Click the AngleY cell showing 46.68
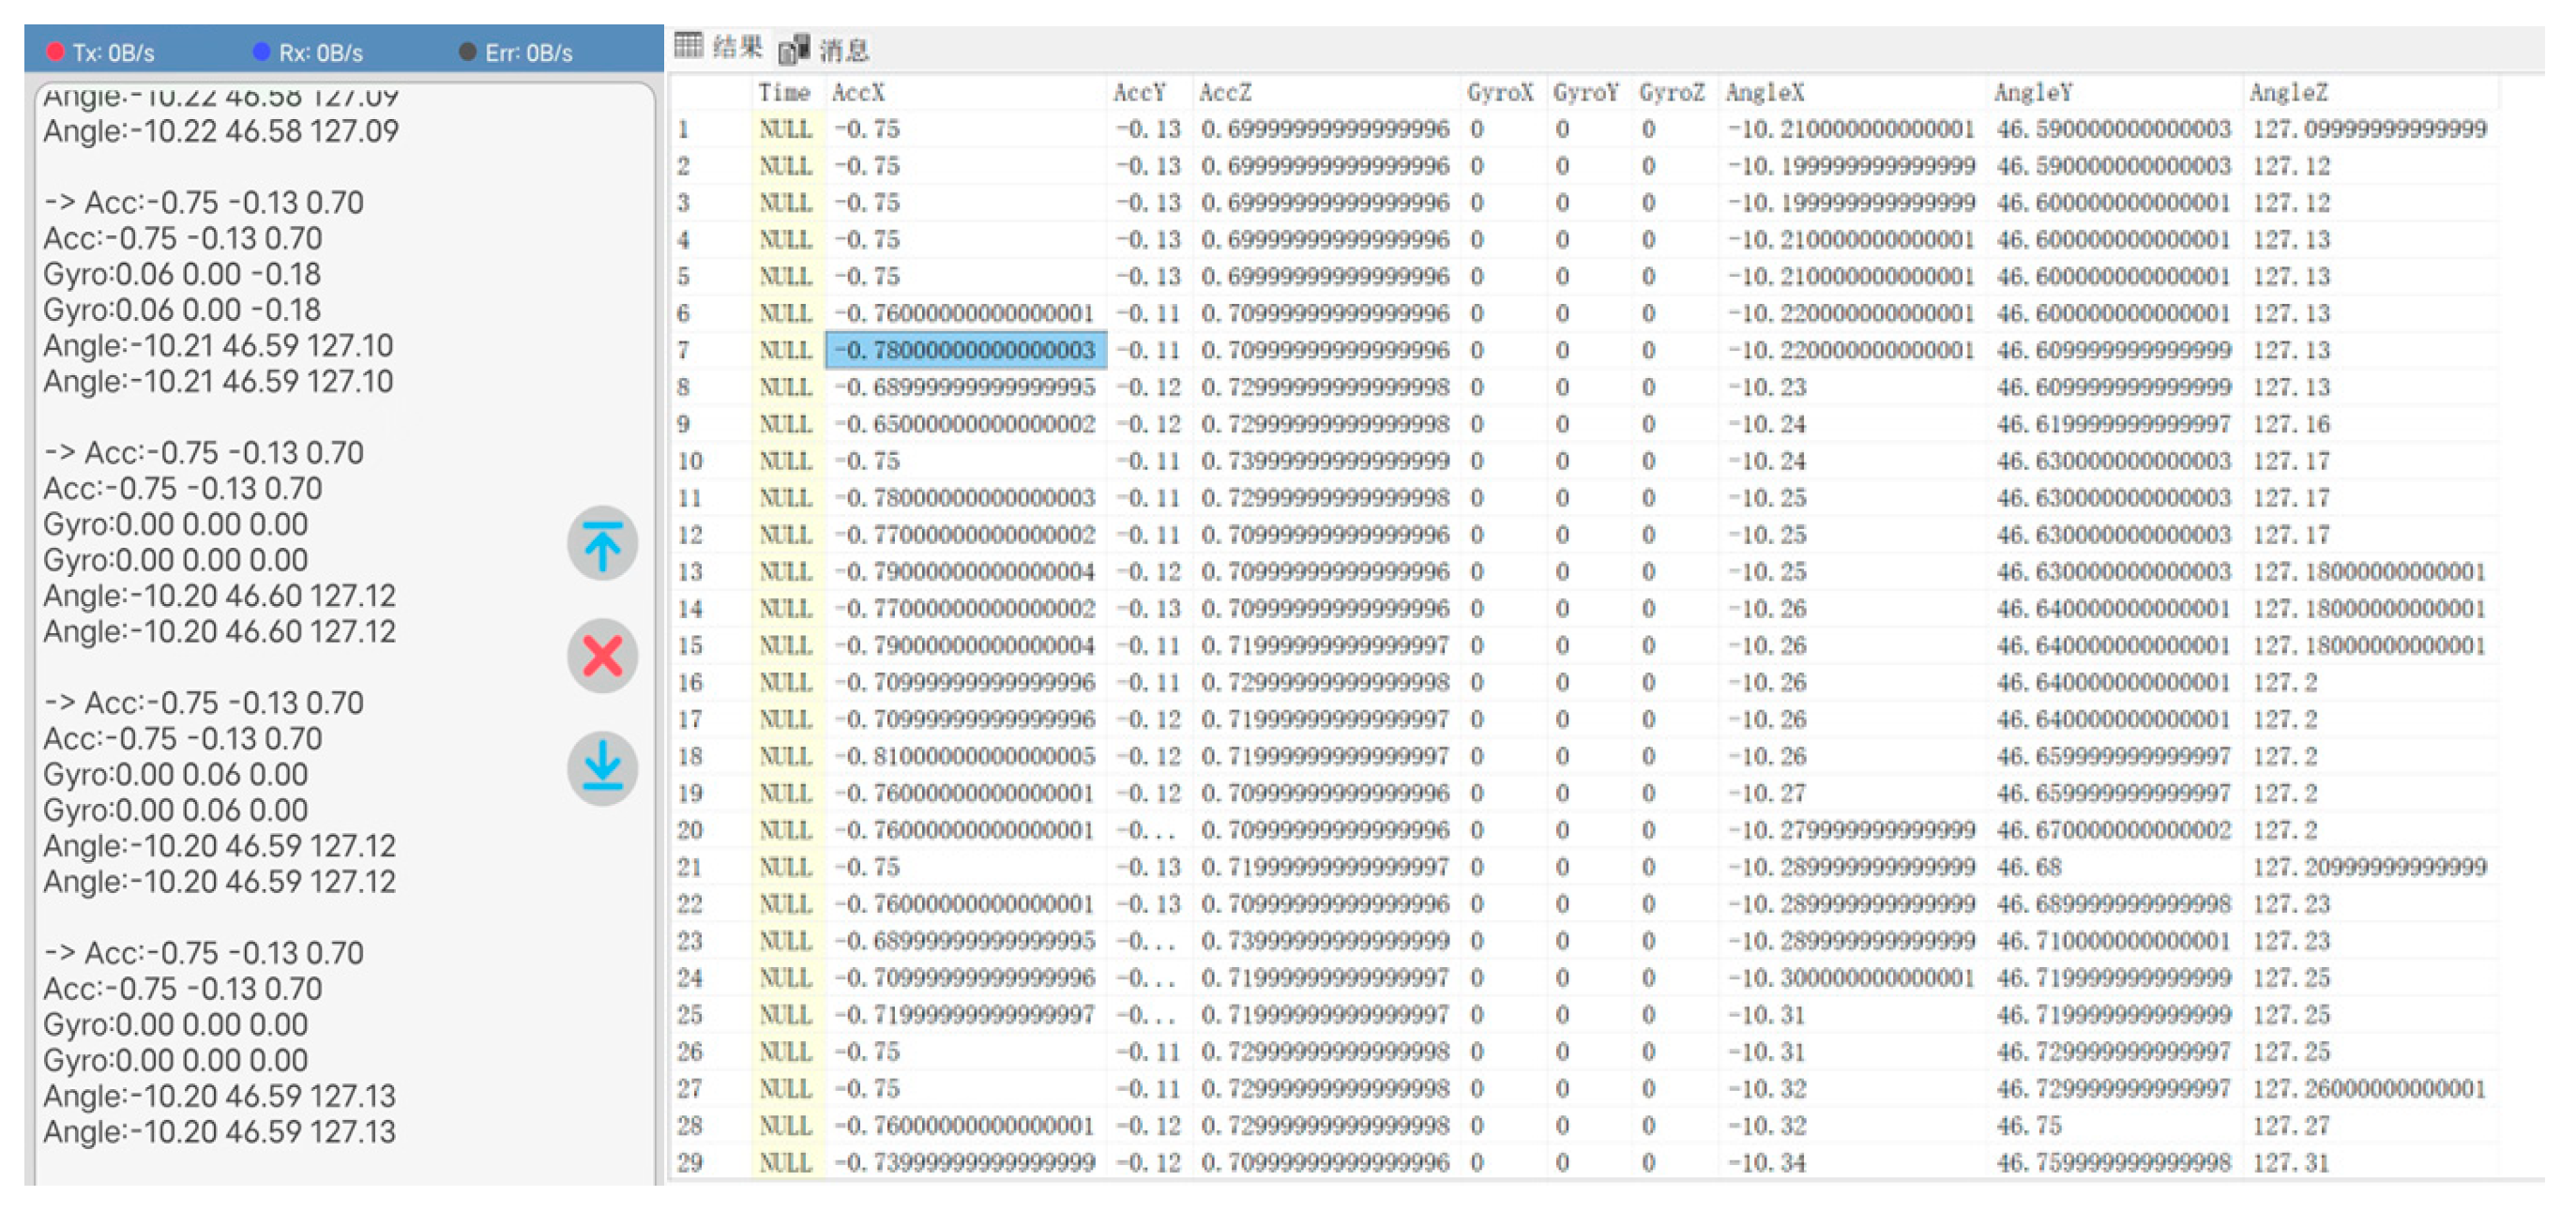The height and width of the screenshot is (1211, 2576). [x=2030, y=867]
